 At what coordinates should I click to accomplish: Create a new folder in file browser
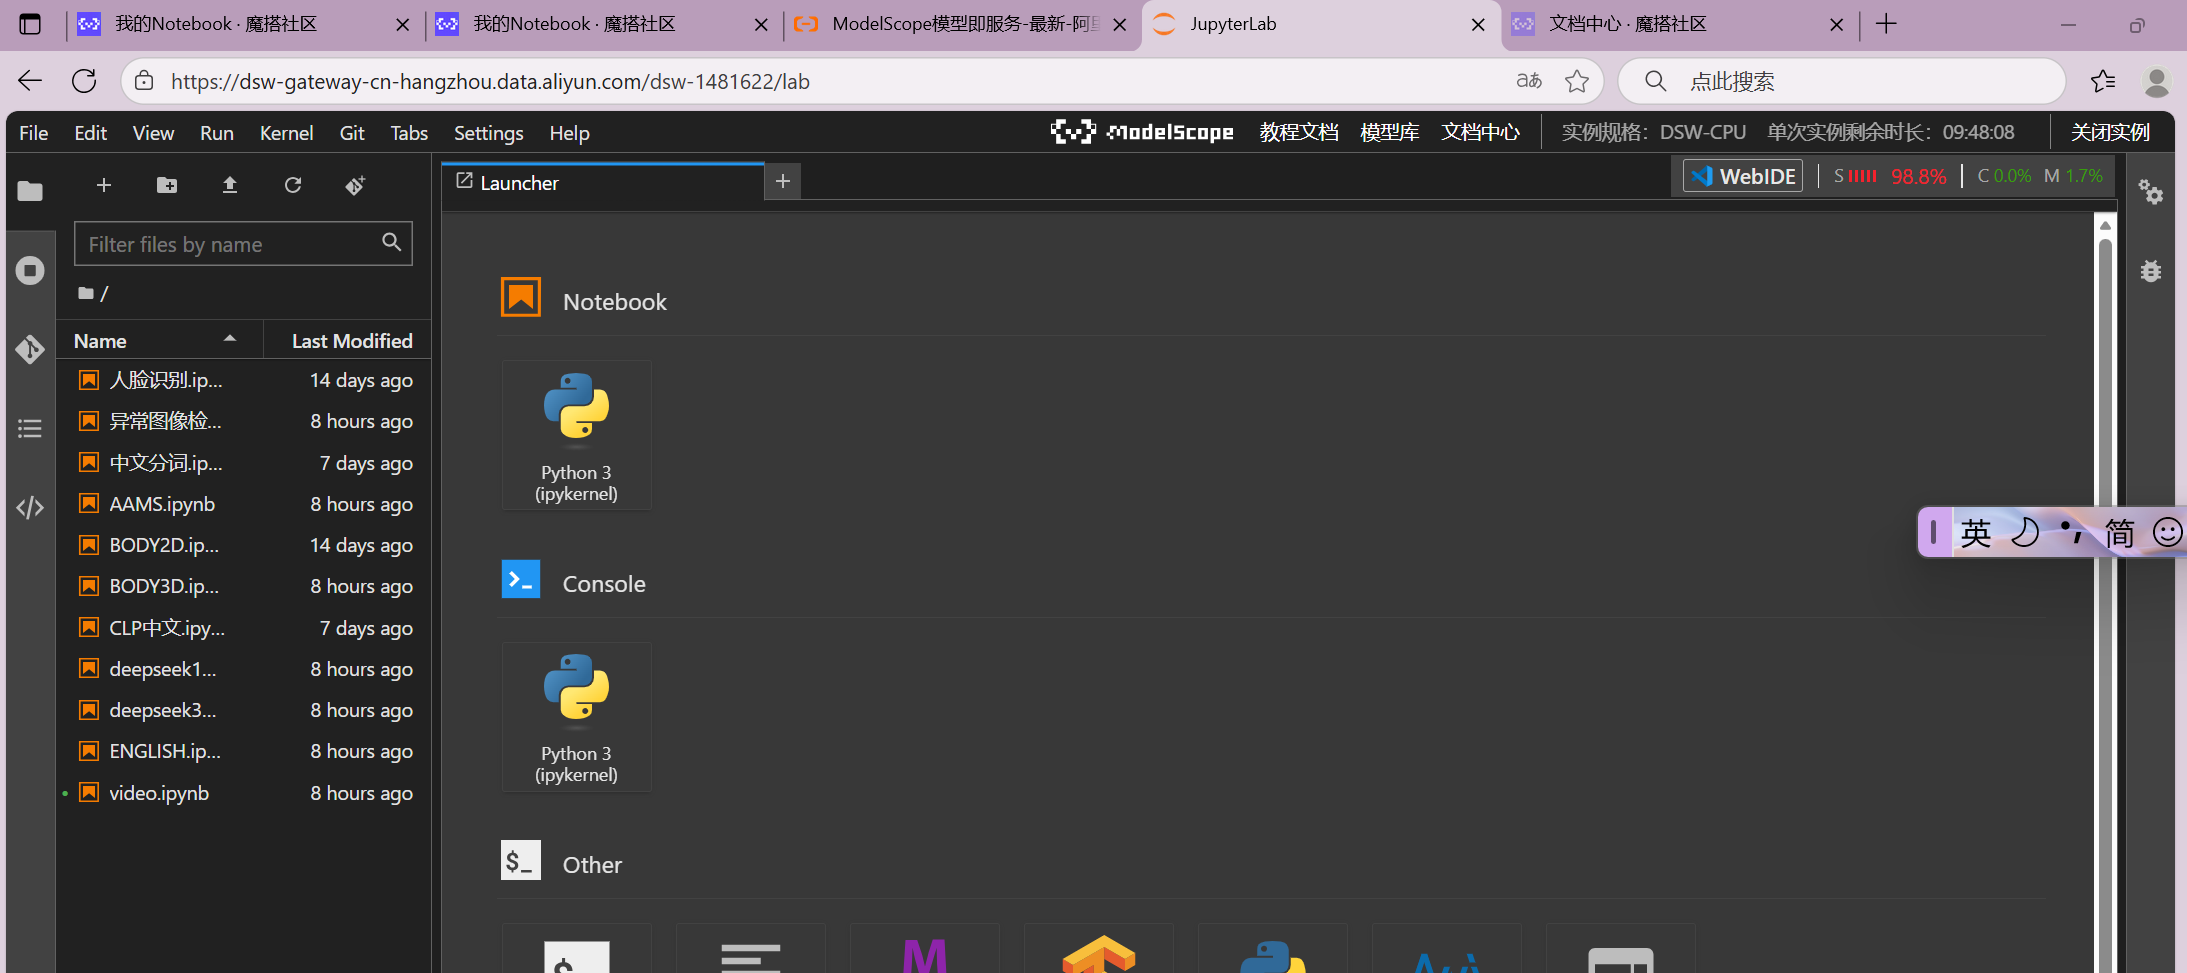167,185
